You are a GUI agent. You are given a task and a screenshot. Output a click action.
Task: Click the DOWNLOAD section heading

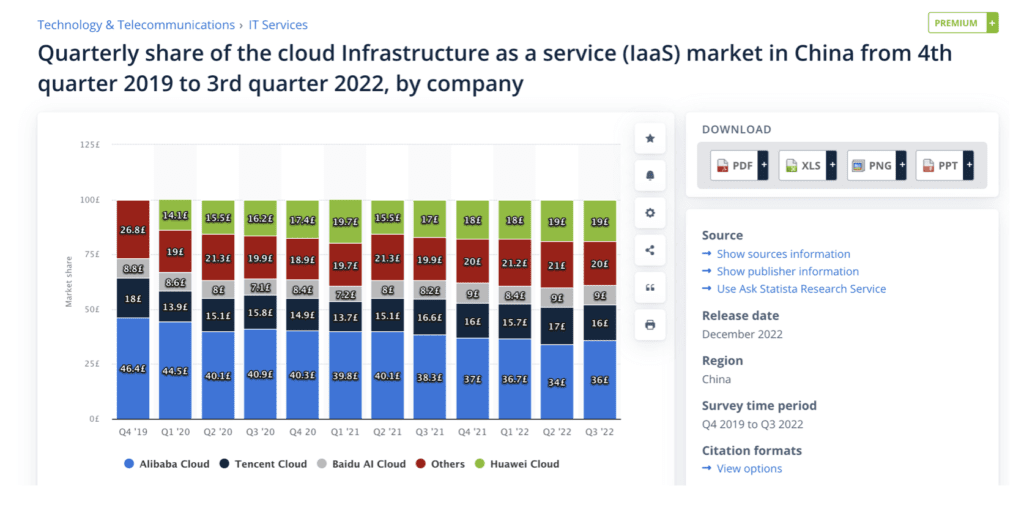click(737, 129)
